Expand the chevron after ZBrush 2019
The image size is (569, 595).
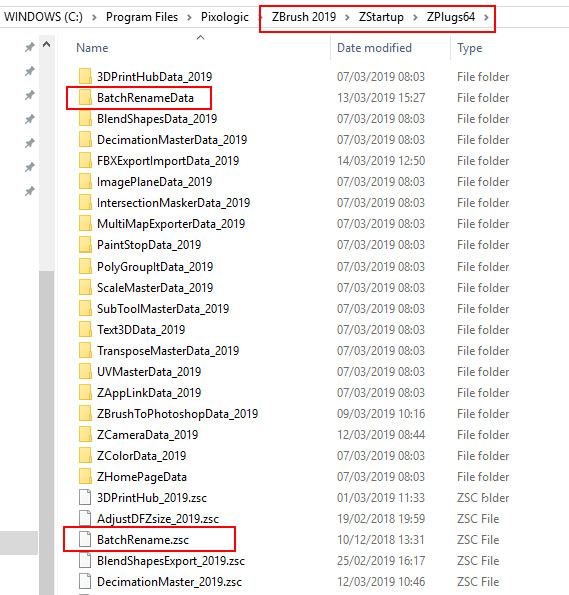pos(347,17)
